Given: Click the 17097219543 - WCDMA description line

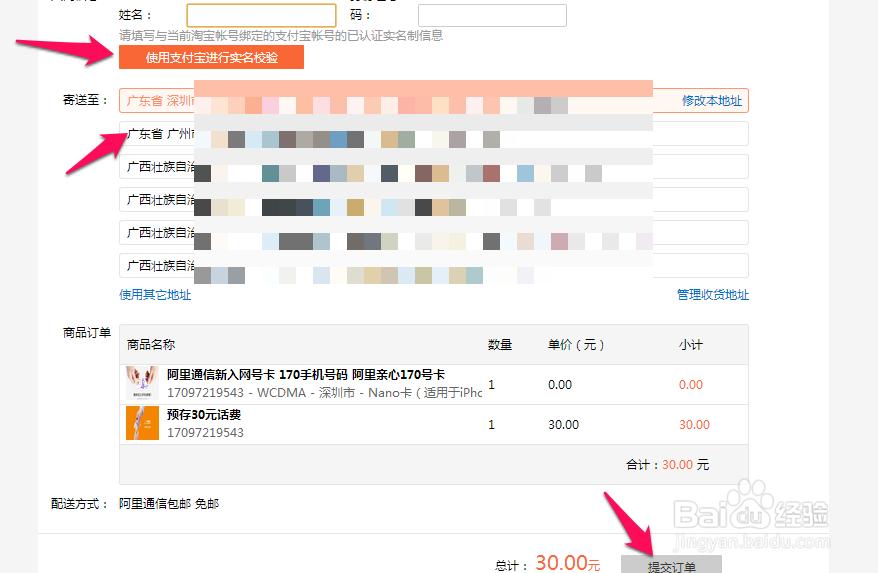Looking at the screenshot, I should [x=324, y=393].
